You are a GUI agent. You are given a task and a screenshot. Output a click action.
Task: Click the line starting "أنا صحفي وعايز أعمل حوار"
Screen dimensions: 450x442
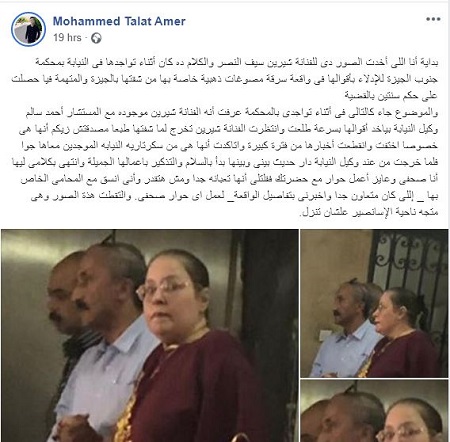click(x=229, y=179)
